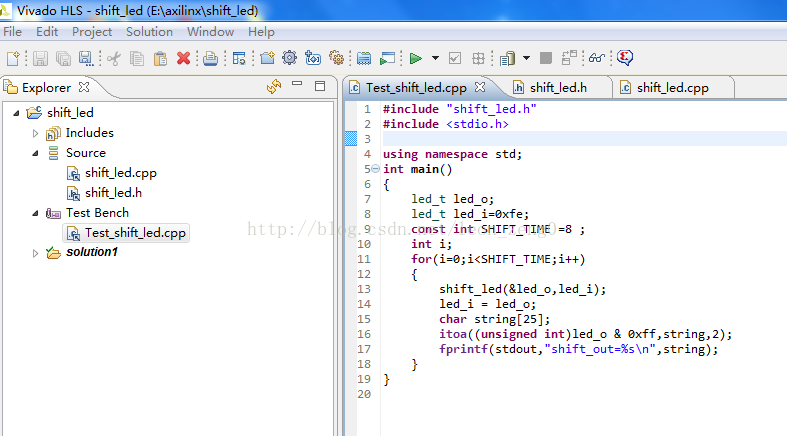
Task: Close the Explorer view tab
Action: [x=84, y=87]
